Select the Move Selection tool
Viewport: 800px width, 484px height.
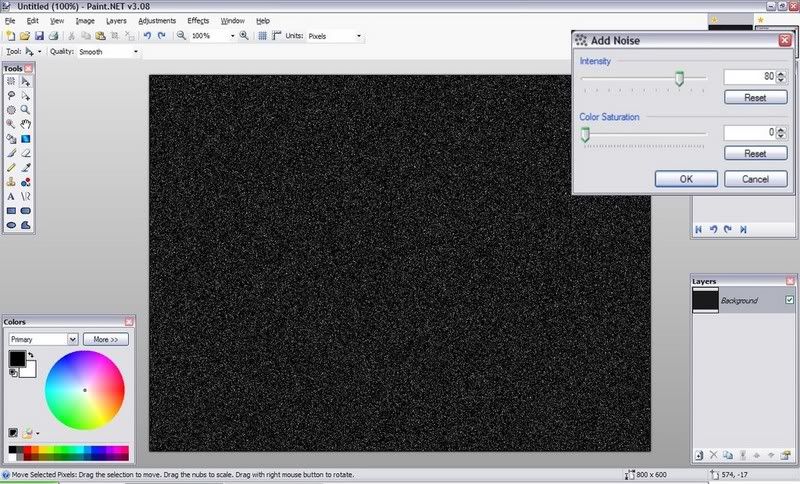[x=26, y=96]
